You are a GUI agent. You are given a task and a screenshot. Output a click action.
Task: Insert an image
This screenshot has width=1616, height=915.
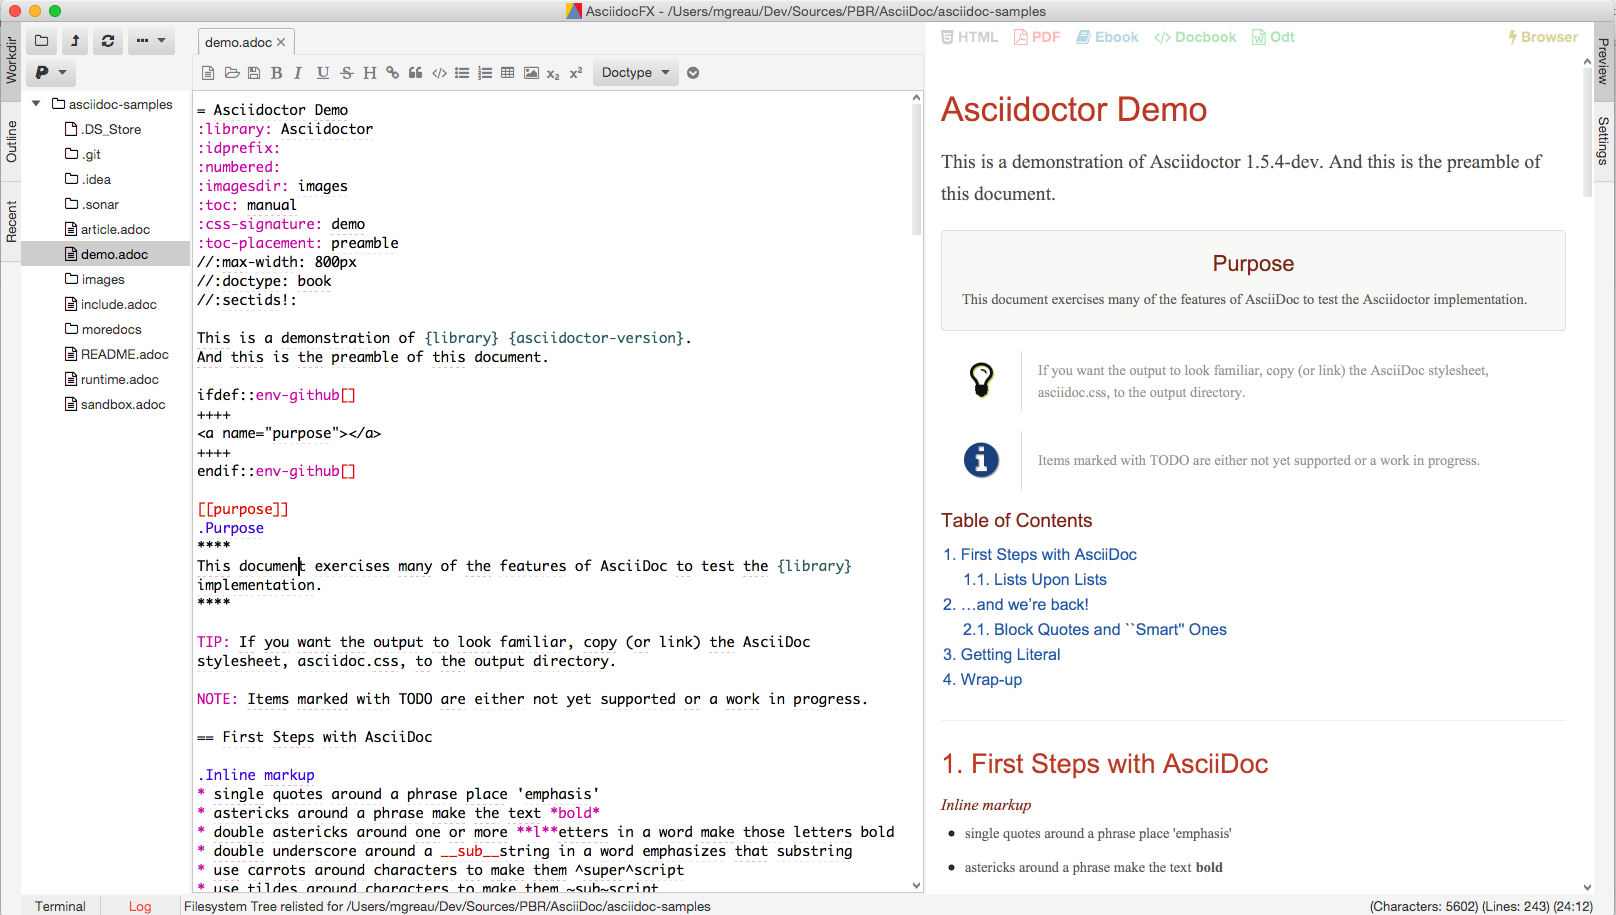coord(532,73)
